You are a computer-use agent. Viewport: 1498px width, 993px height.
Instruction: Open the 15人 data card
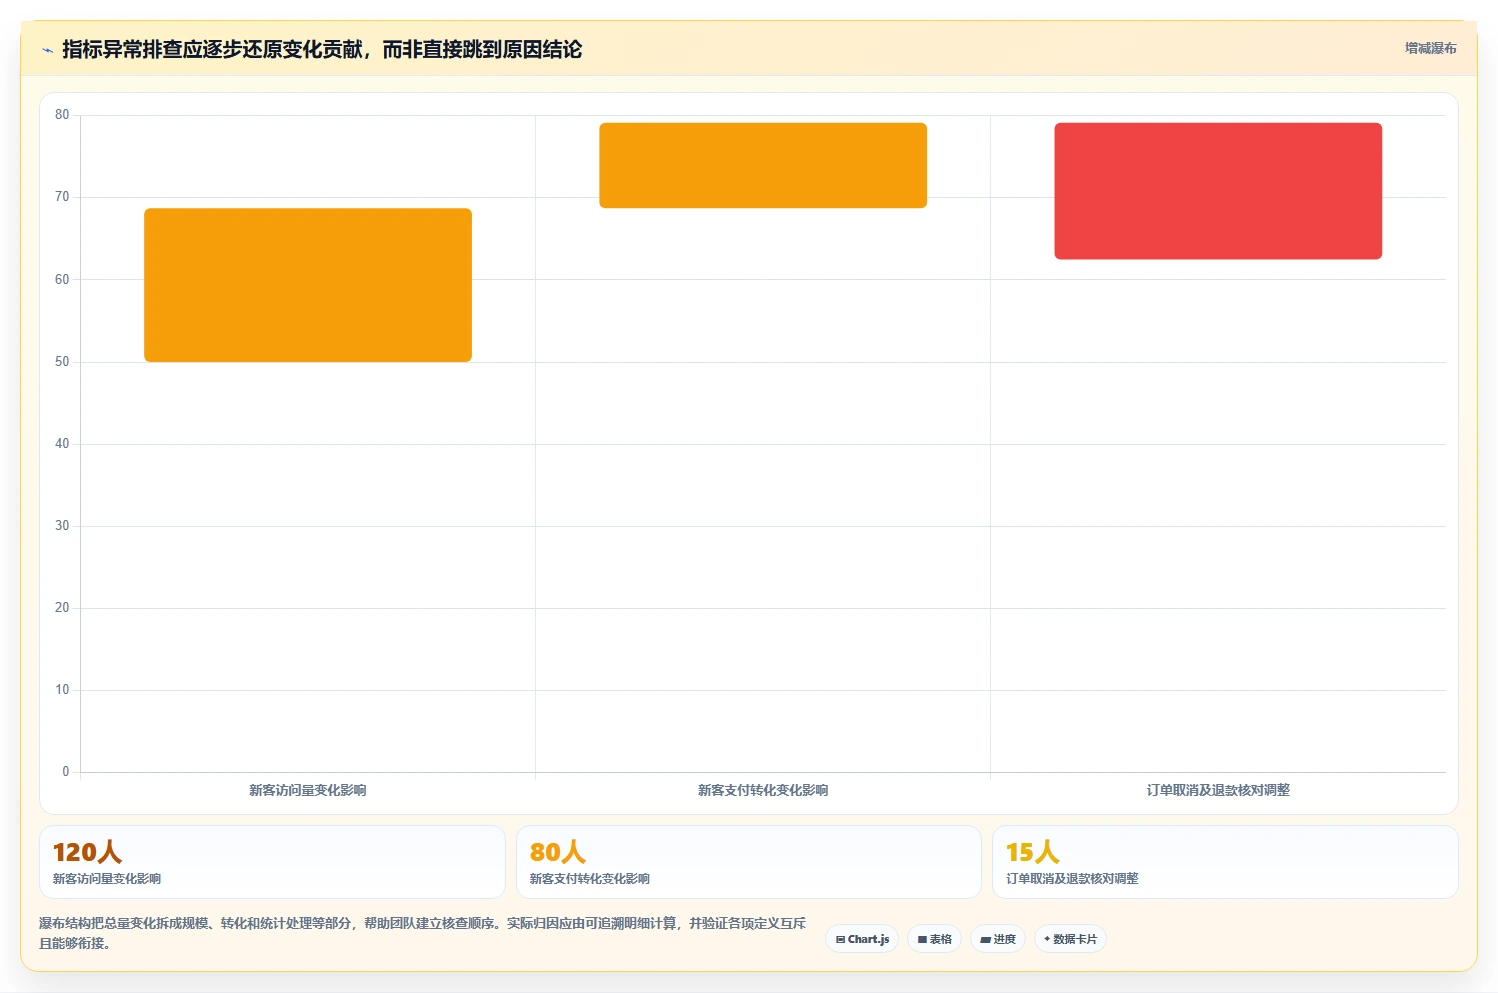tap(1225, 862)
